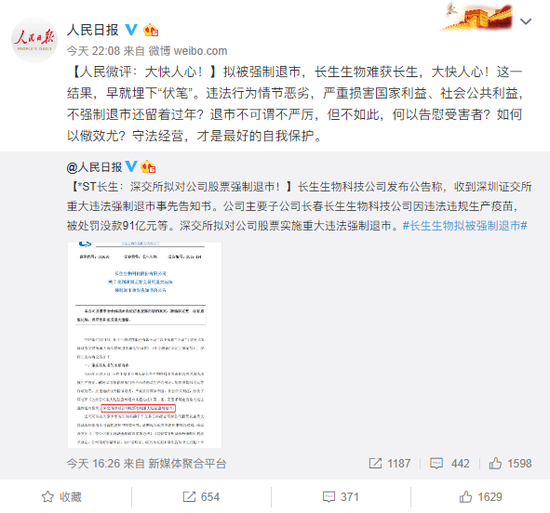The height and width of the screenshot is (513, 550).
Task: Open the 微博 weibo.com source link
Action: point(188,51)
